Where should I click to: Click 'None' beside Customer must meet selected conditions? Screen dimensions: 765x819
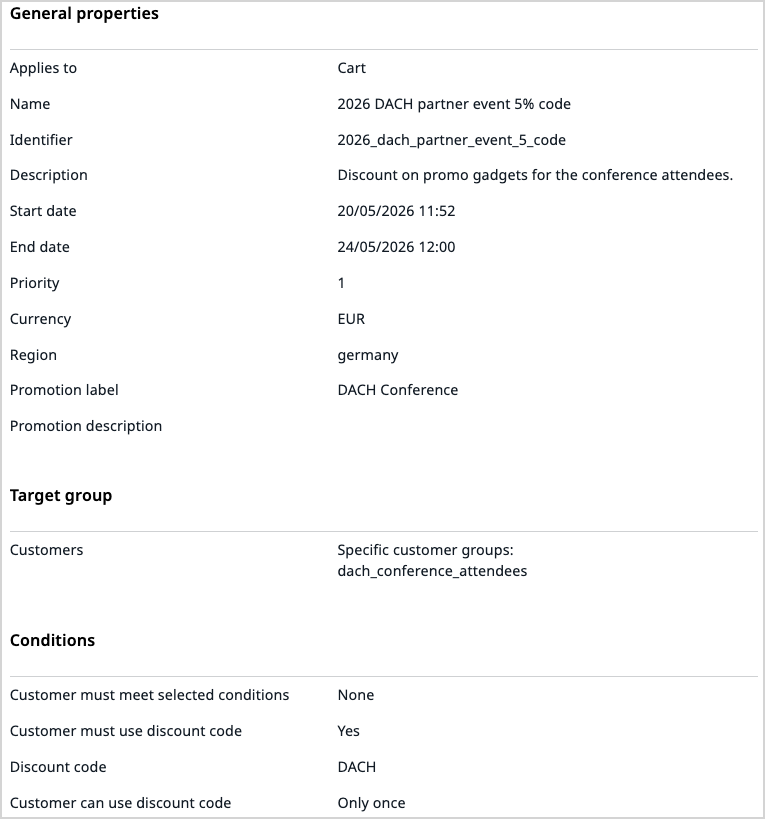tap(356, 695)
